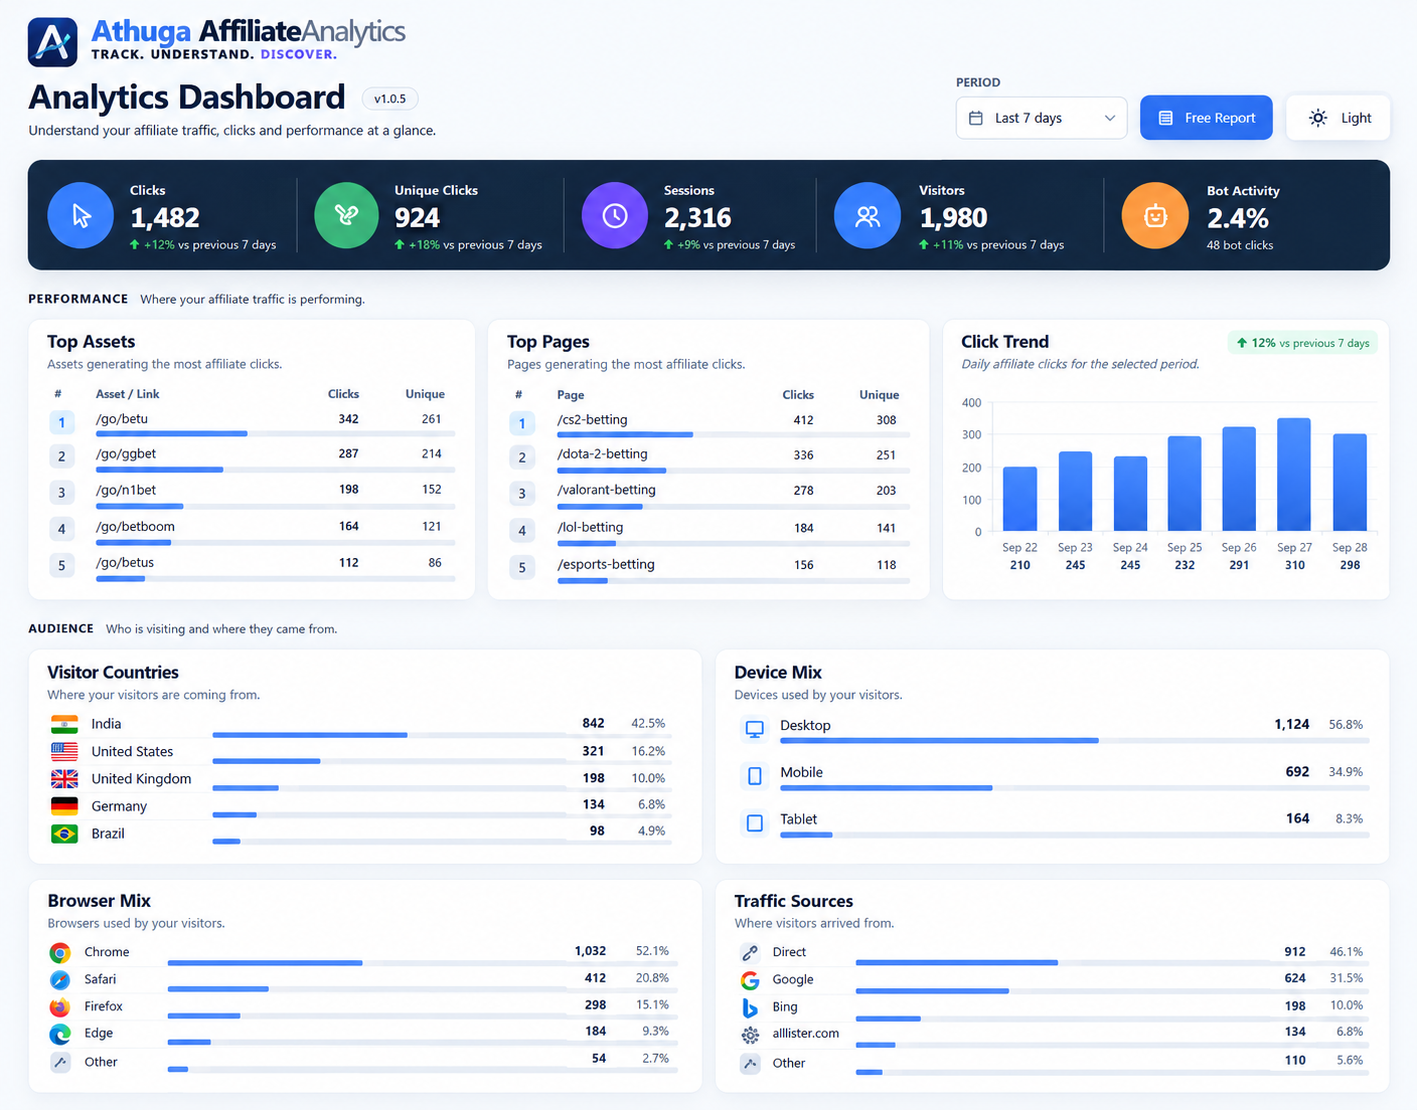Click the /go/betus row text
Image resolution: width=1417 pixels, height=1110 pixels.
125,563
